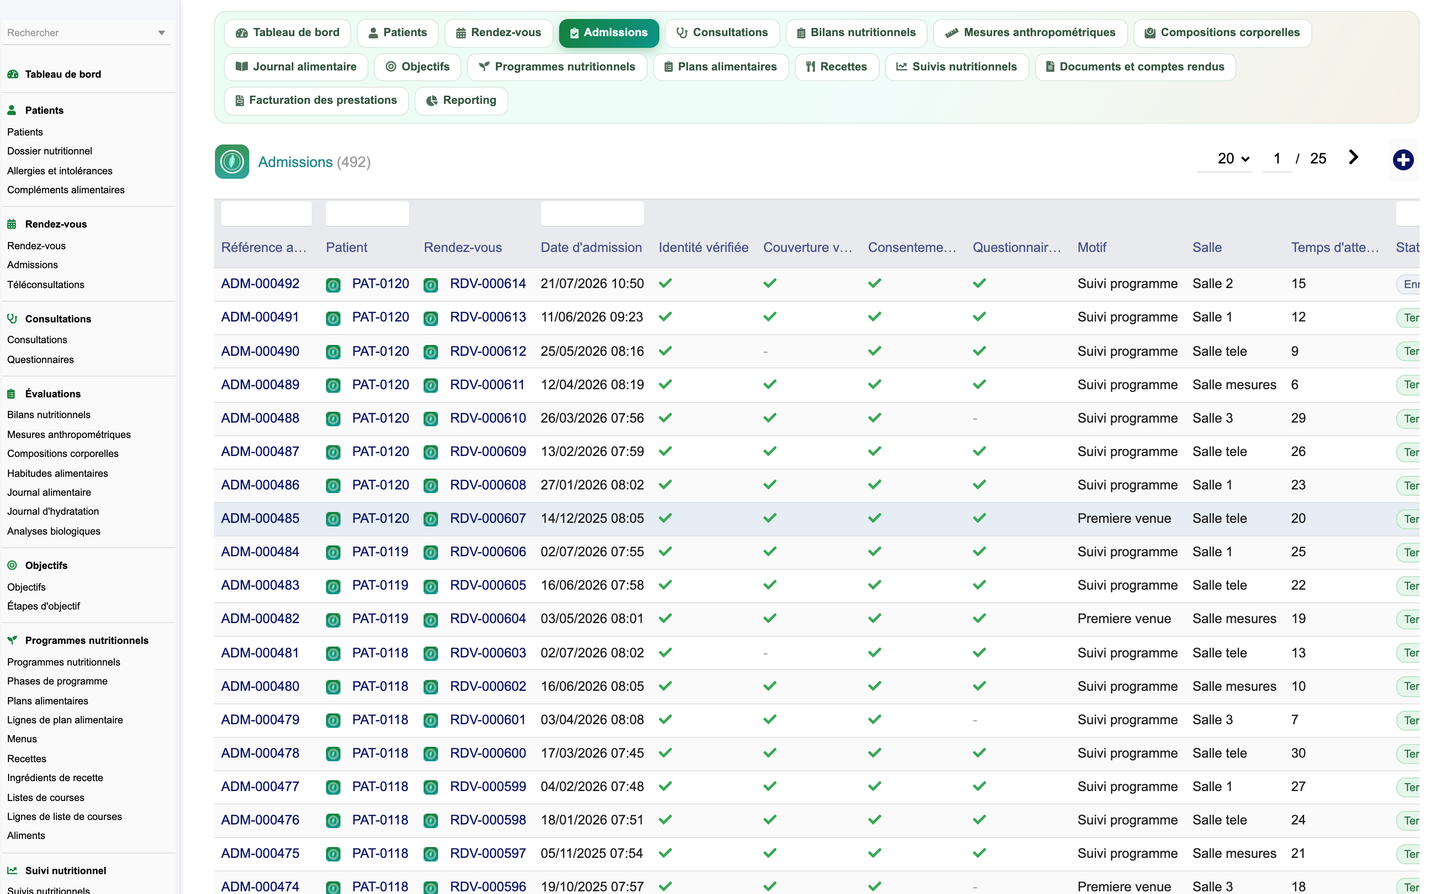The height and width of the screenshot is (894, 1445).
Task: Toggle empty Questionnaire value for ADM-000488
Action: click(976, 419)
